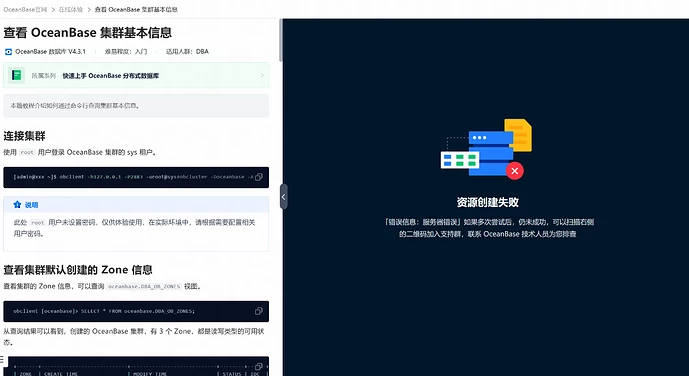The height and width of the screenshot is (376, 689).
Task: Expand the series banner chevron arrow
Action: point(262,76)
